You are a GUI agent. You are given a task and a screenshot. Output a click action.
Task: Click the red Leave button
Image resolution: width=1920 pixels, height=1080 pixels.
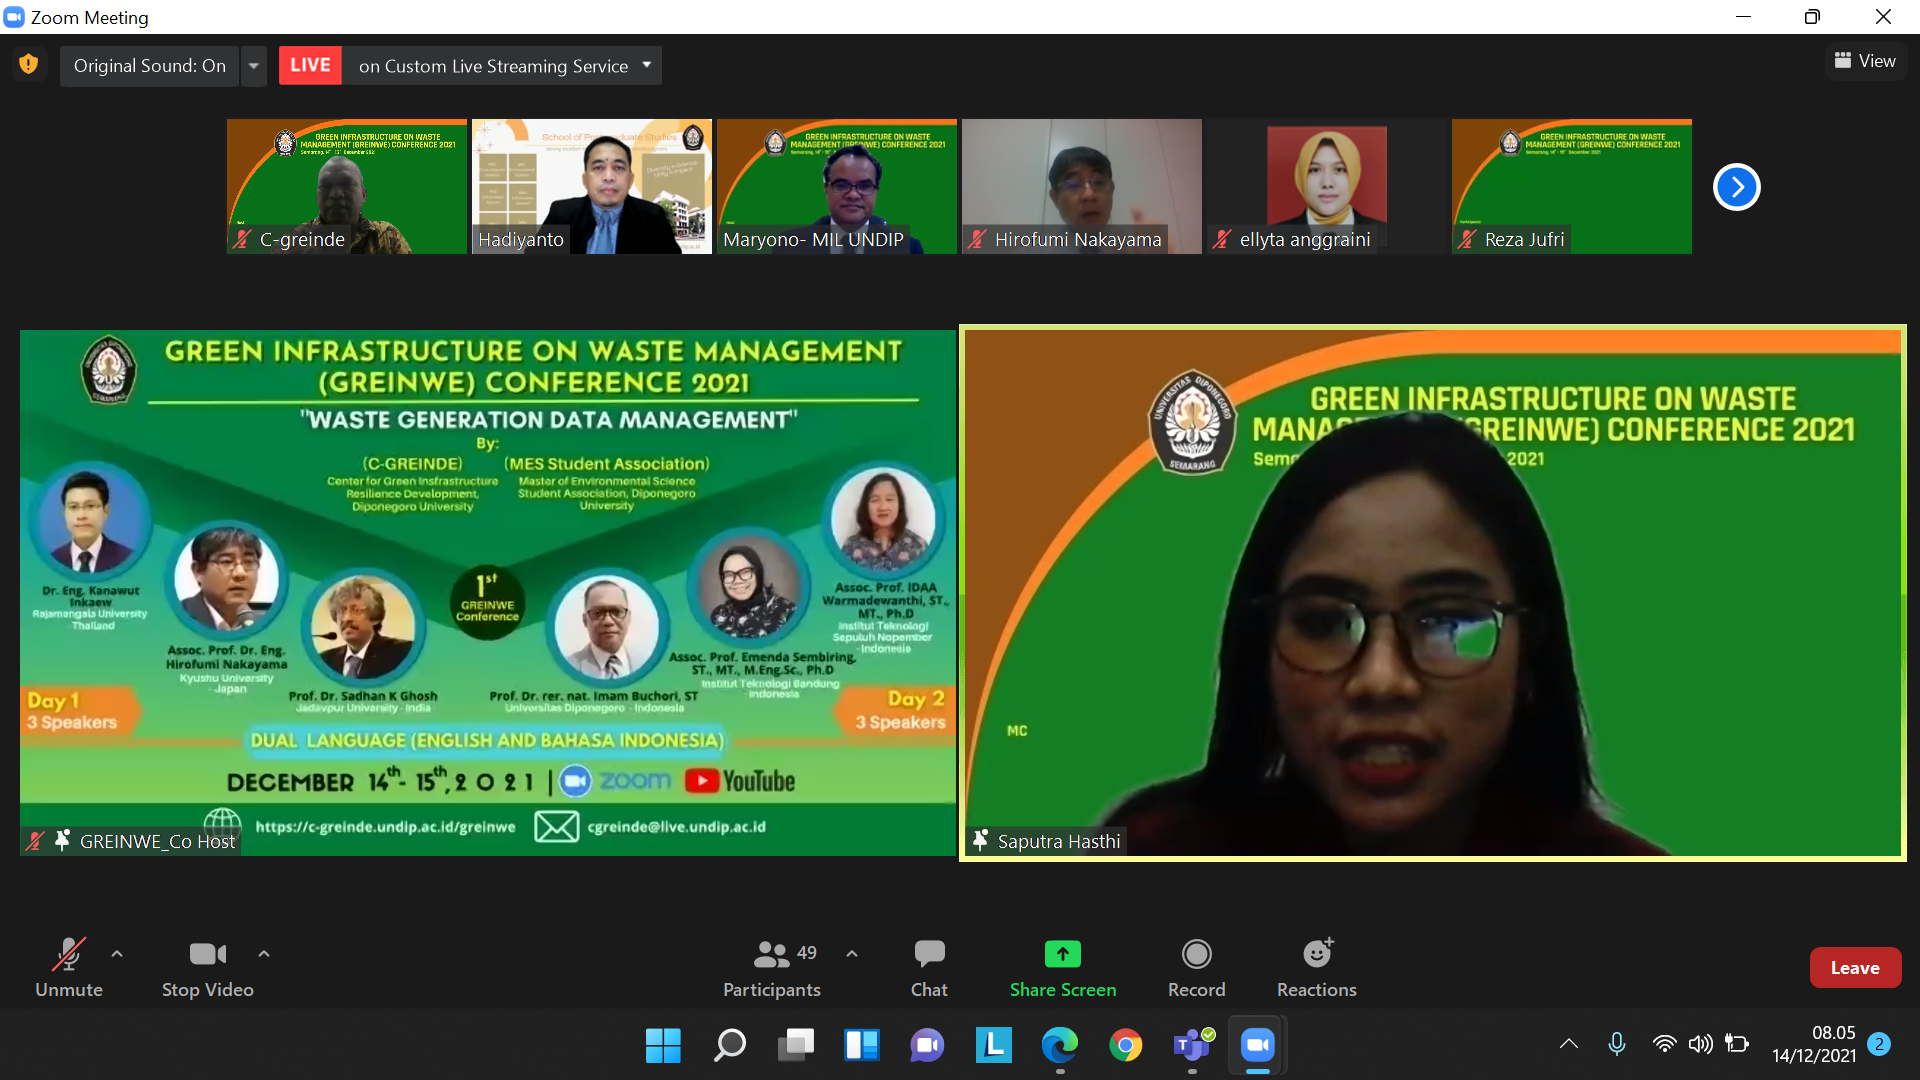pos(1854,967)
